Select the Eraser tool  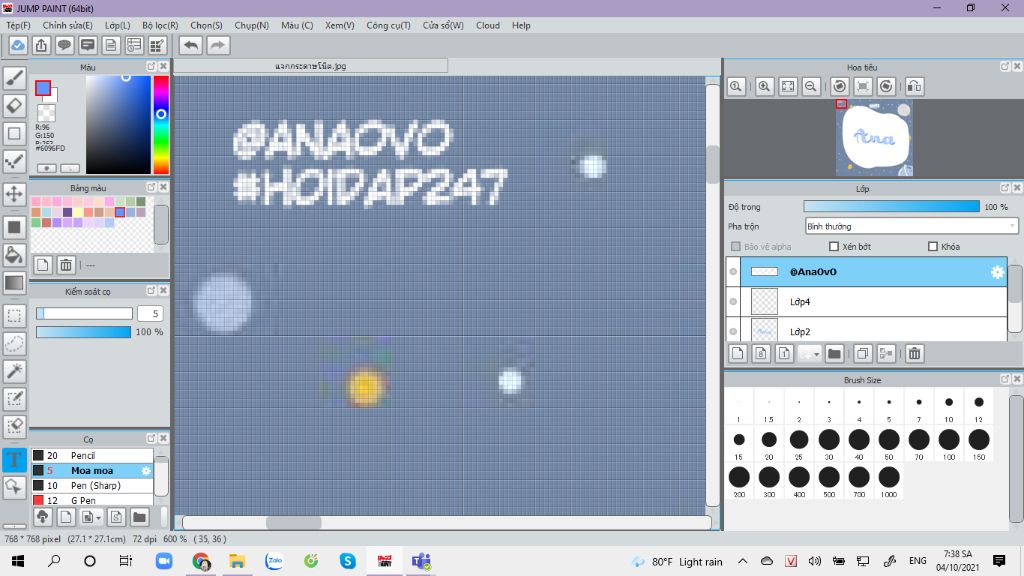tap(14, 106)
